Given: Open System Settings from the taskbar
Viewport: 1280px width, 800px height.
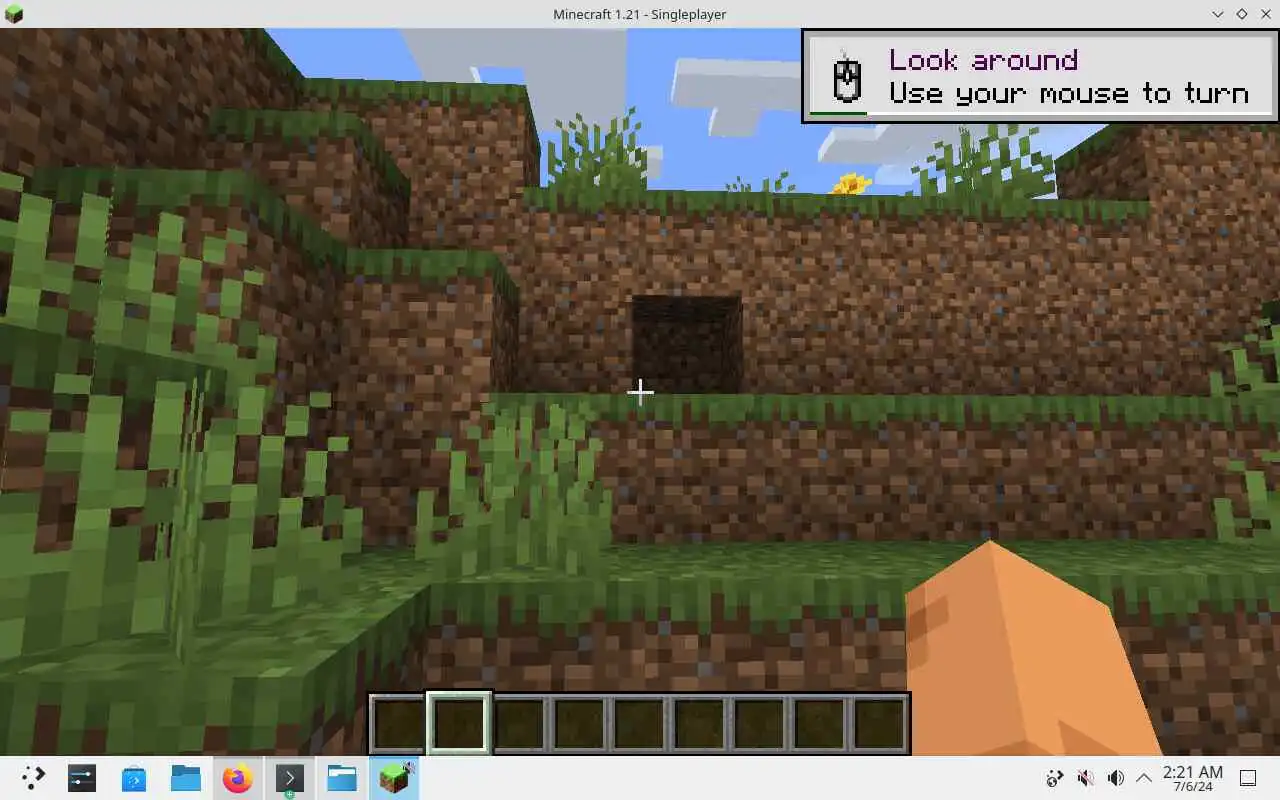Looking at the screenshot, I should (x=82, y=778).
